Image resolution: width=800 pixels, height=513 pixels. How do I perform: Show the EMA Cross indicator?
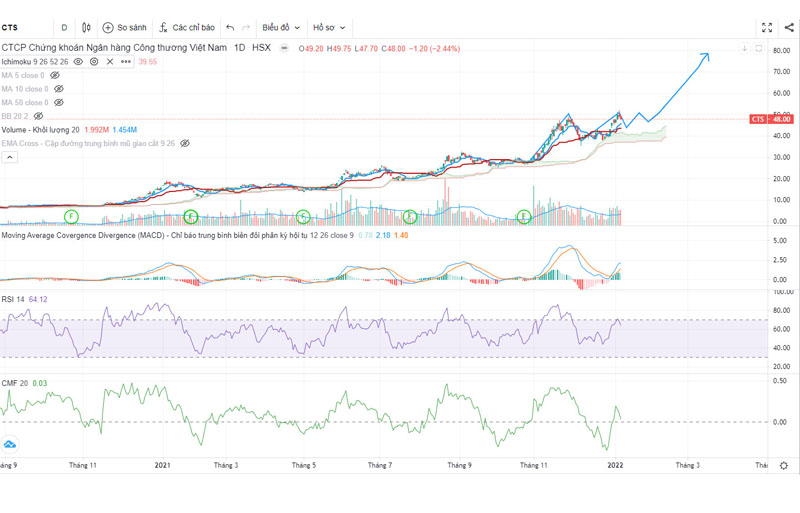[x=185, y=143]
